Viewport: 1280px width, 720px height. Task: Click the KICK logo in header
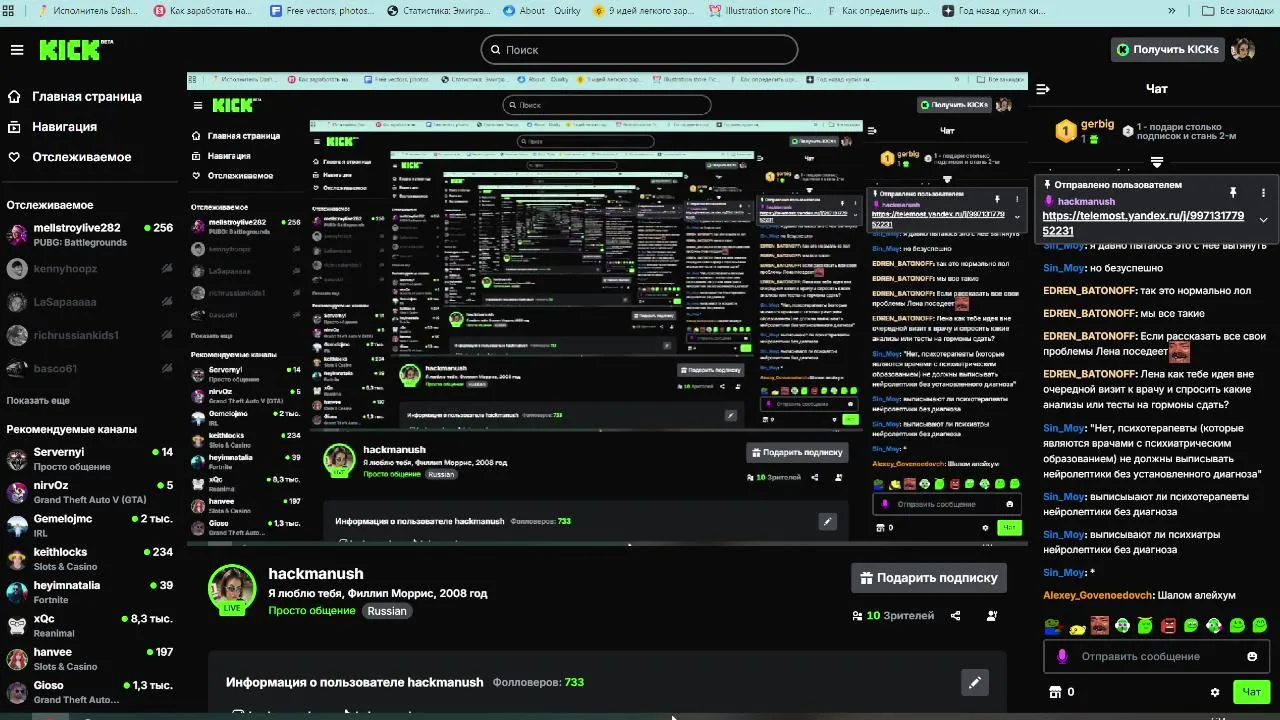75,50
